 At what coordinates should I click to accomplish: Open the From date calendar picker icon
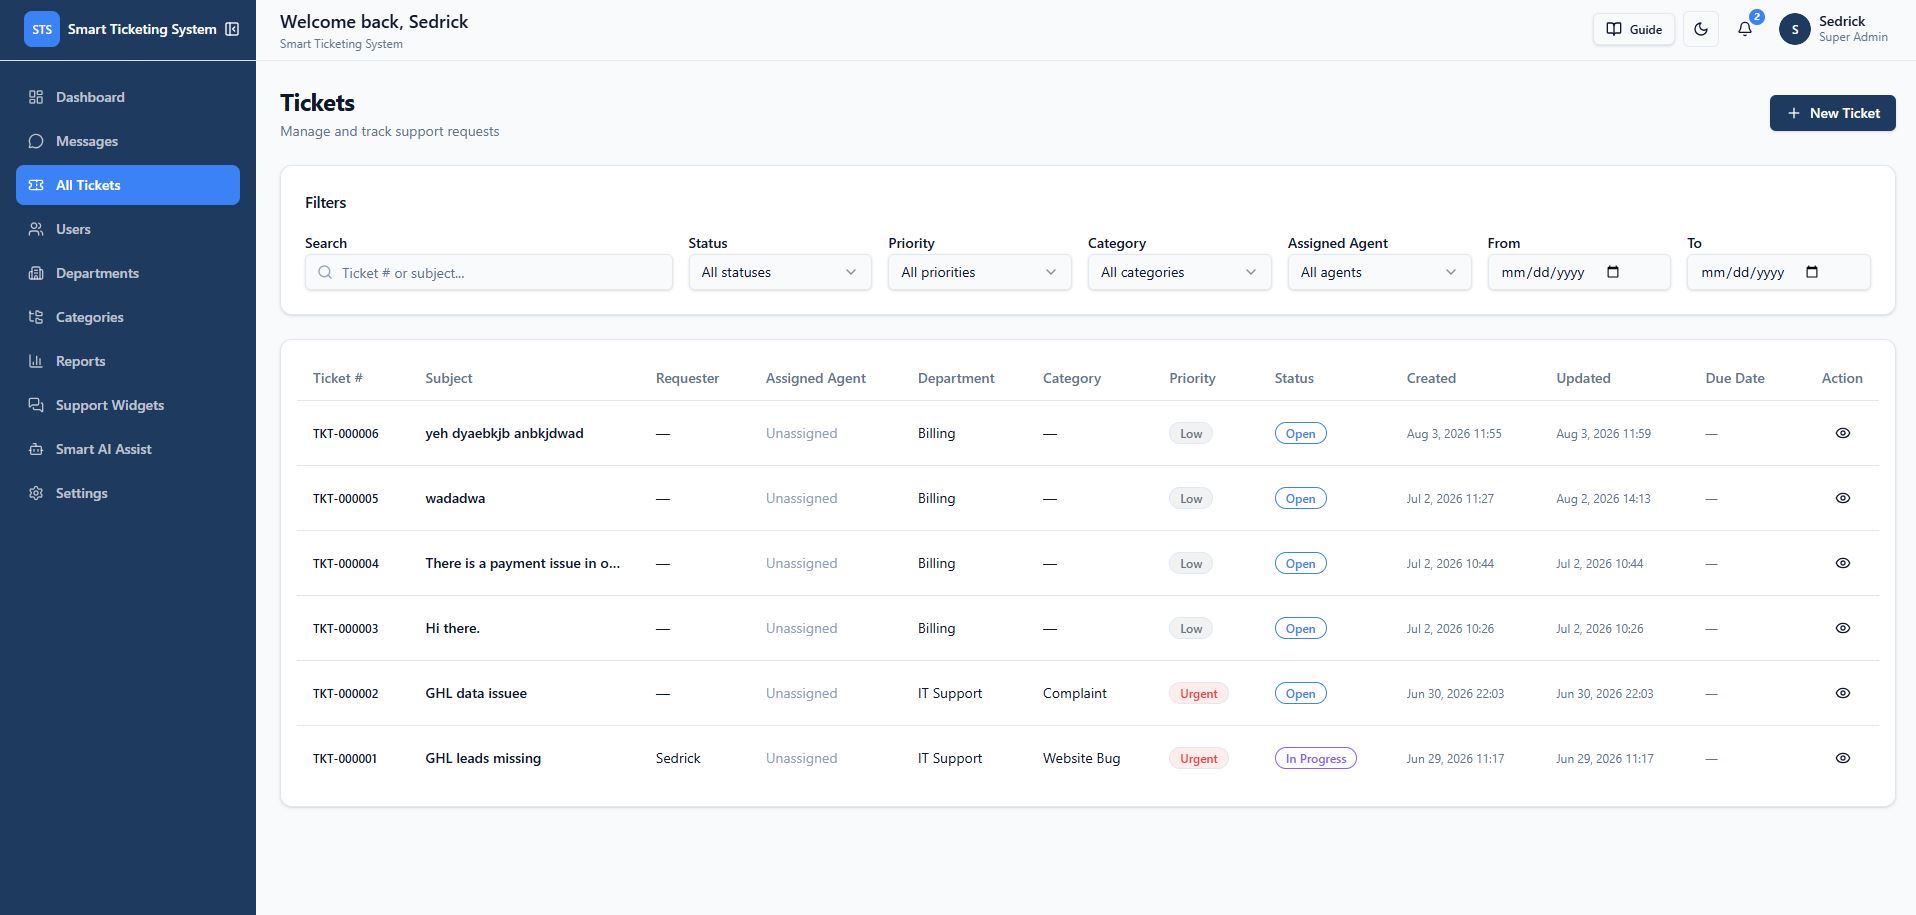point(1613,272)
